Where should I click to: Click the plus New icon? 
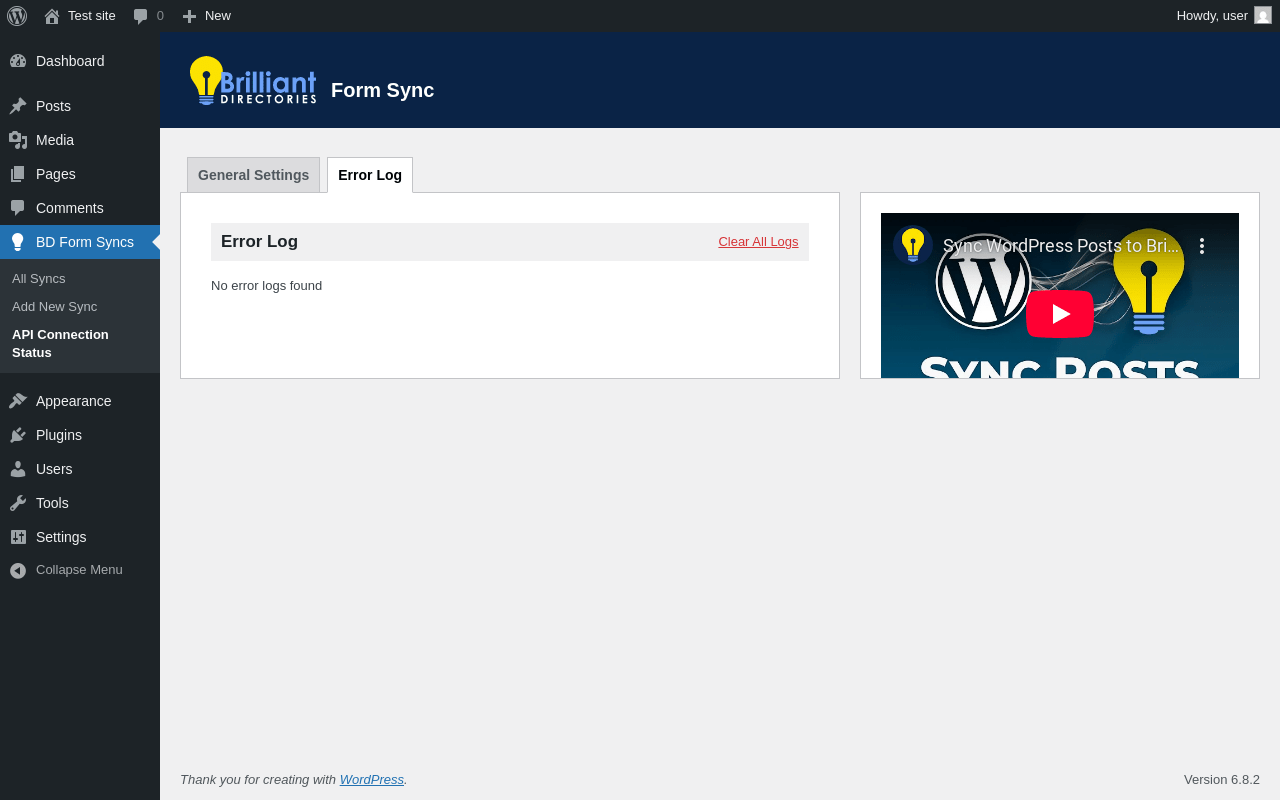click(x=189, y=16)
